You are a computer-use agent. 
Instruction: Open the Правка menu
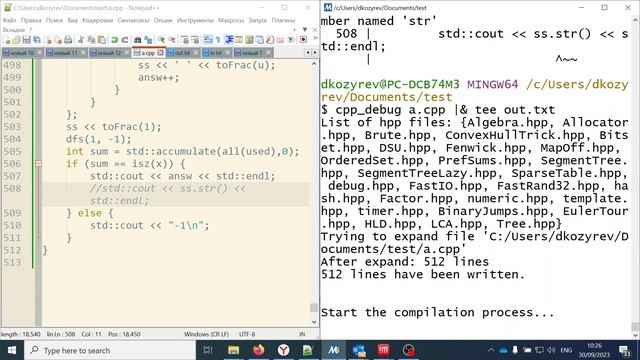point(31,20)
